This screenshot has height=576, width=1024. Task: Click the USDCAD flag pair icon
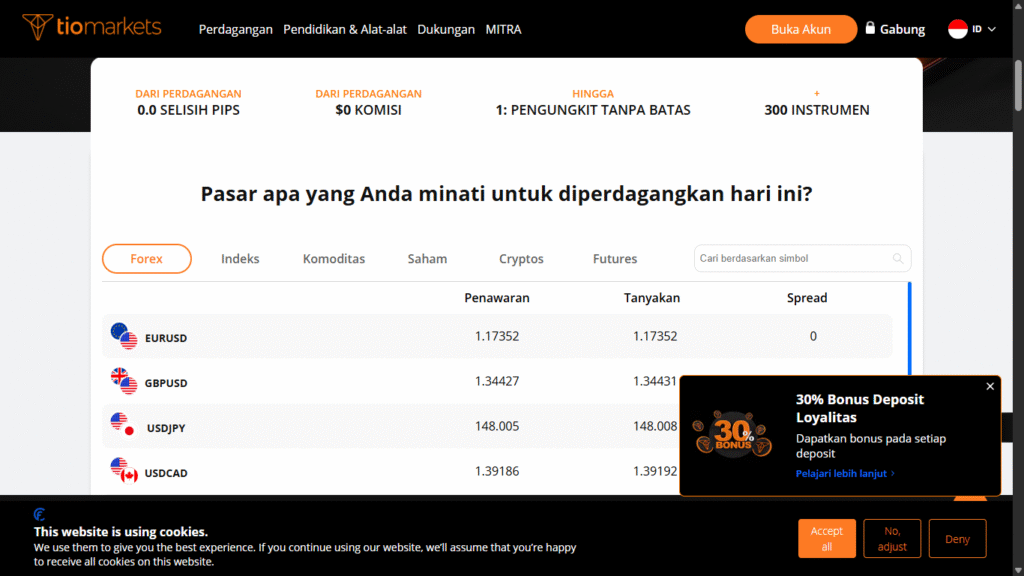pyautogui.click(x=124, y=472)
